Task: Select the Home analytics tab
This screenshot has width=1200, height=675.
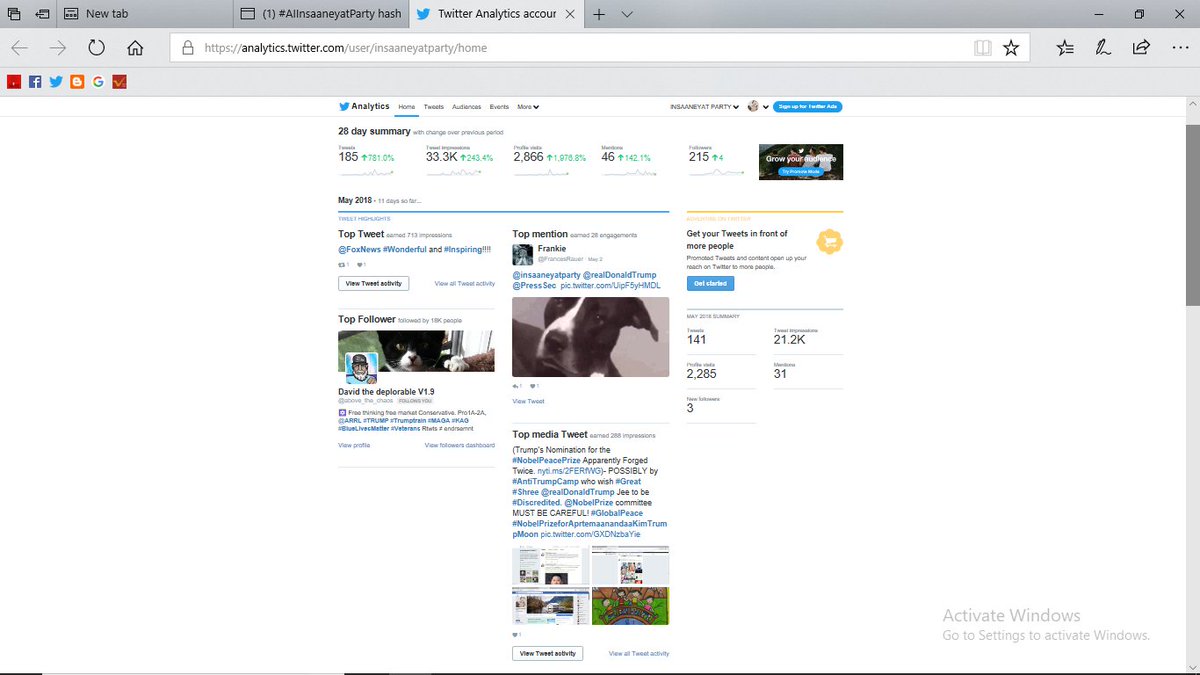Action: [x=407, y=107]
